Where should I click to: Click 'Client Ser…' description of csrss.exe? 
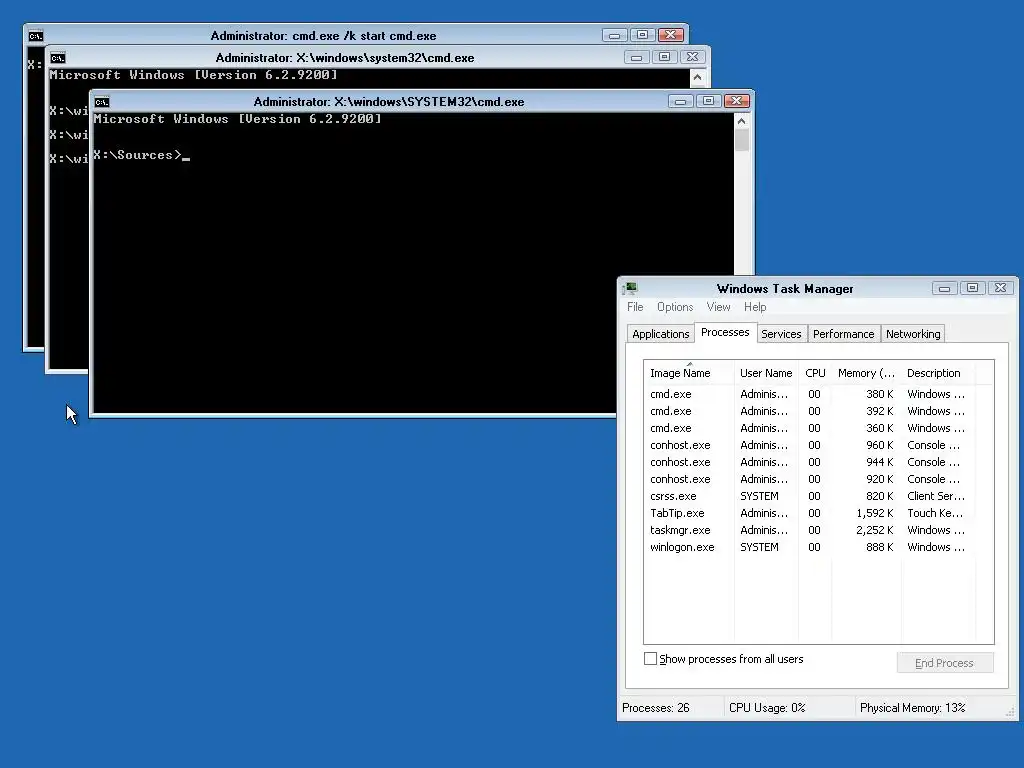pyautogui.click(x=936, y=496)
